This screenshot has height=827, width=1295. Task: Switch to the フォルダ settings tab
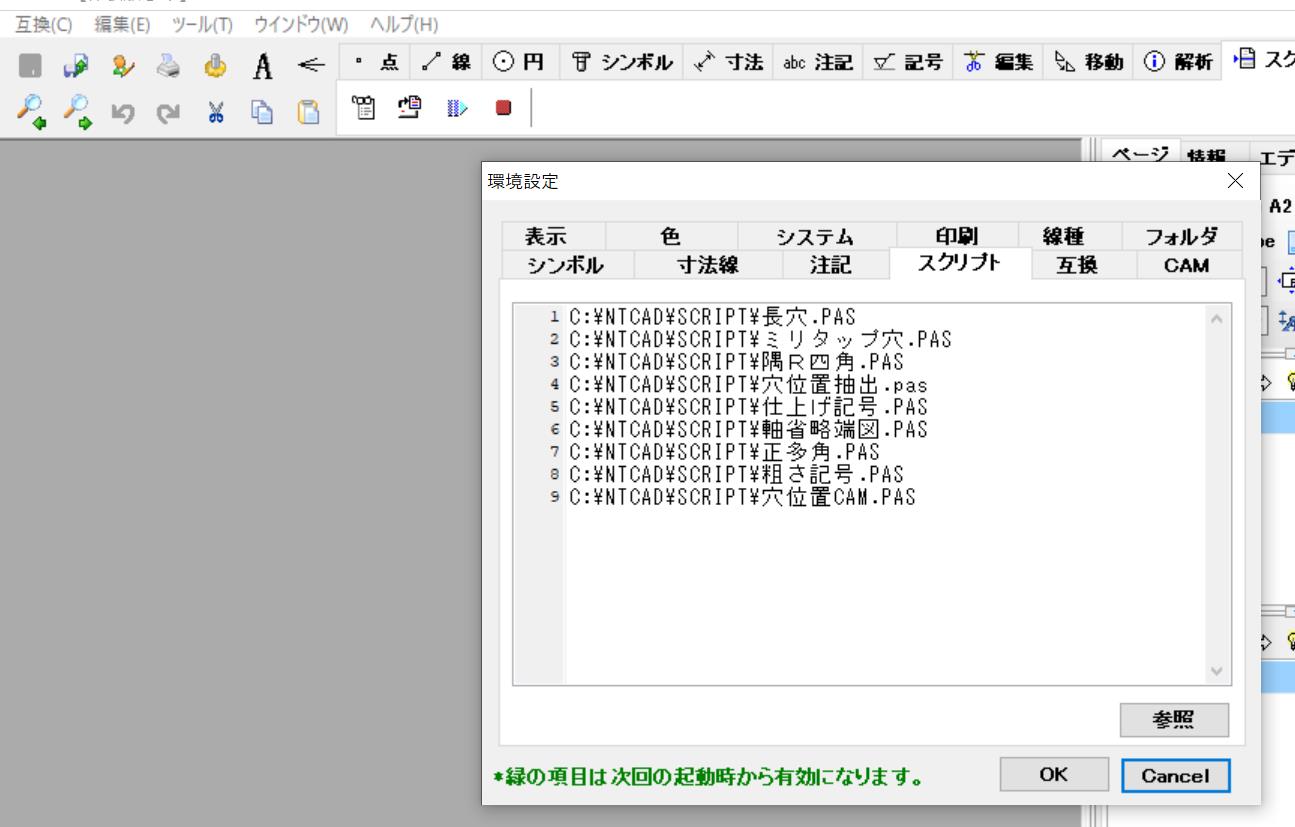pos(1181,236)
